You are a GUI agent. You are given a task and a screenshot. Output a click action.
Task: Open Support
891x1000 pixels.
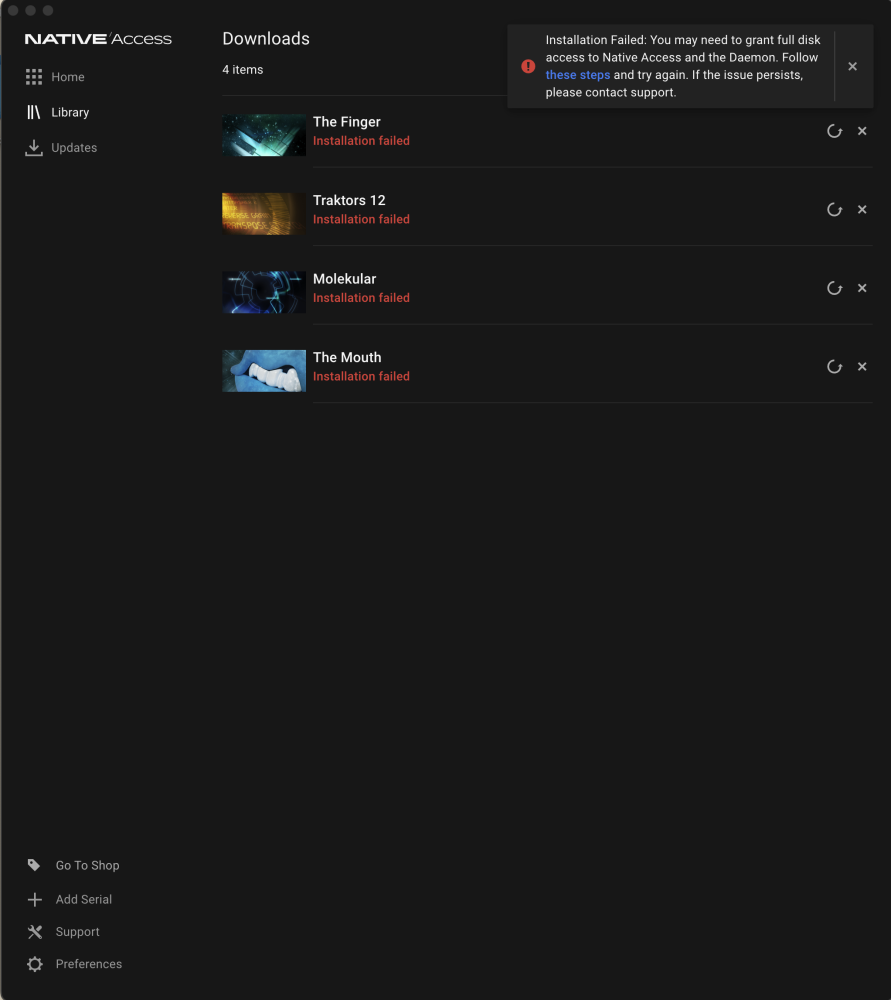pos(77,932)
